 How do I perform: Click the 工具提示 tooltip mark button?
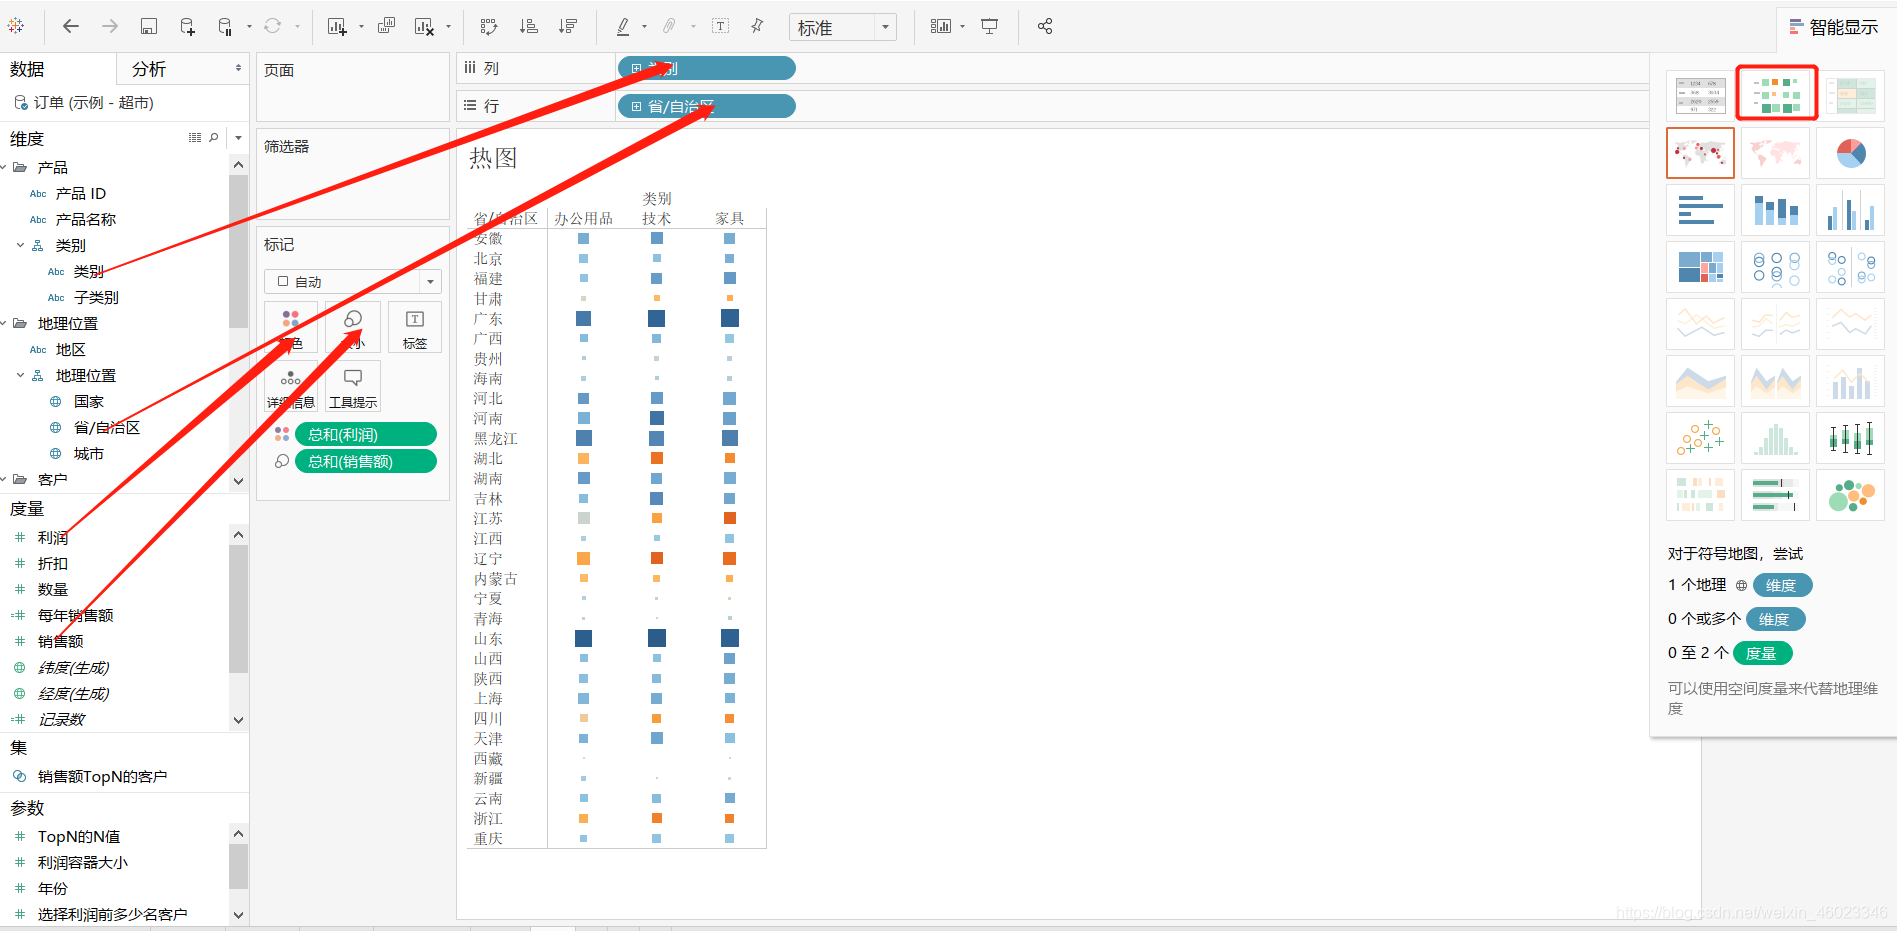353,386
